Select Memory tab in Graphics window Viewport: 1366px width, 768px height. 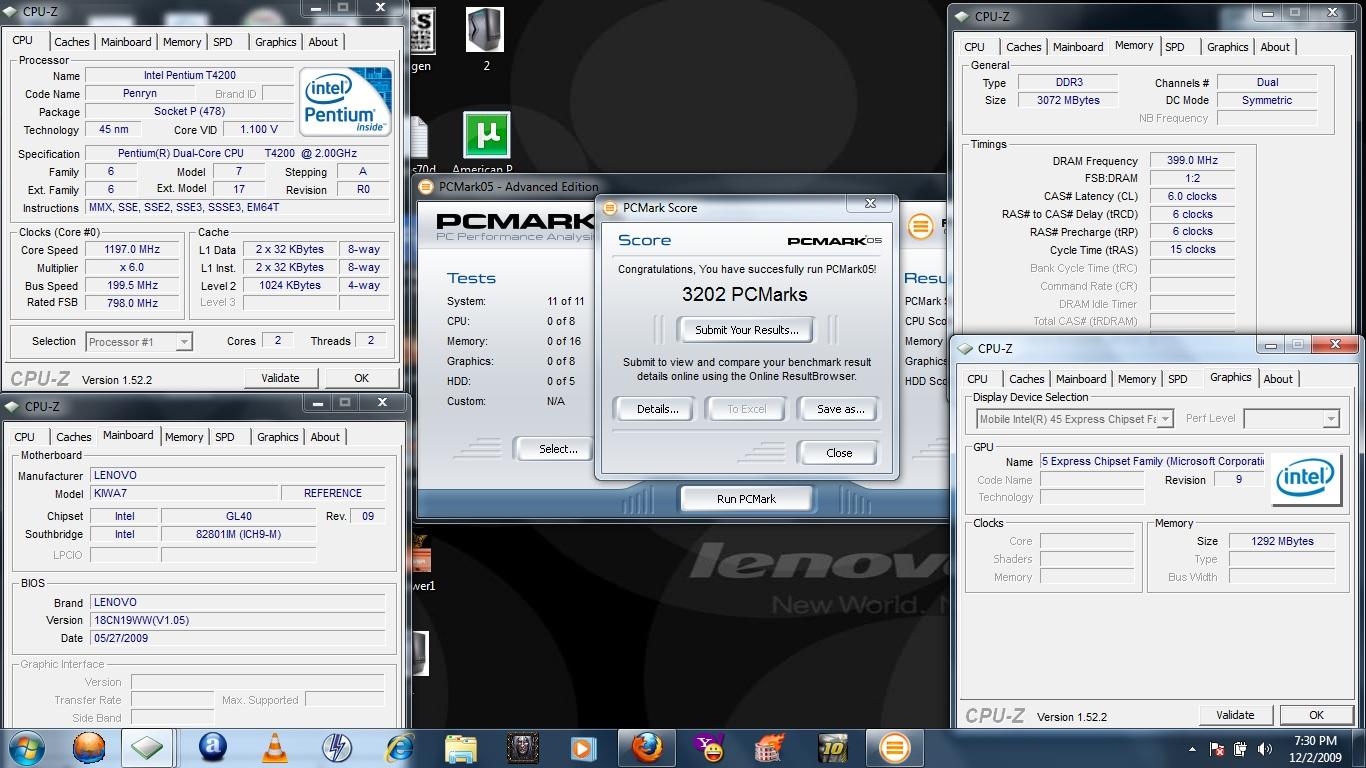[1137, 379]
